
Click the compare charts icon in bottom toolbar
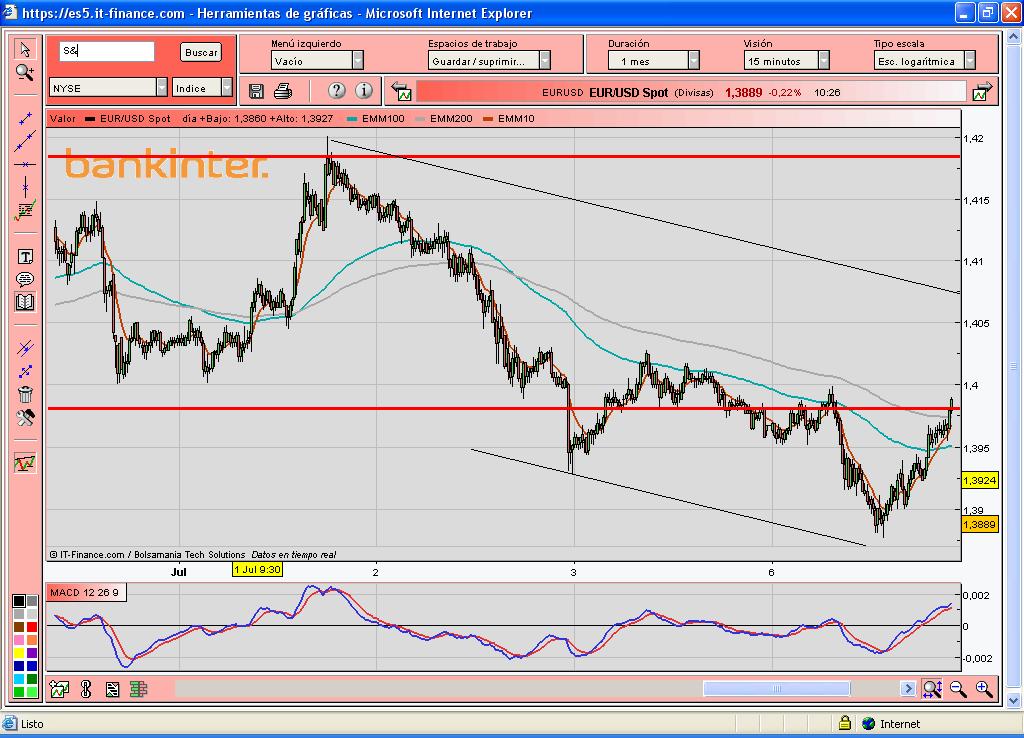[112, 688]
